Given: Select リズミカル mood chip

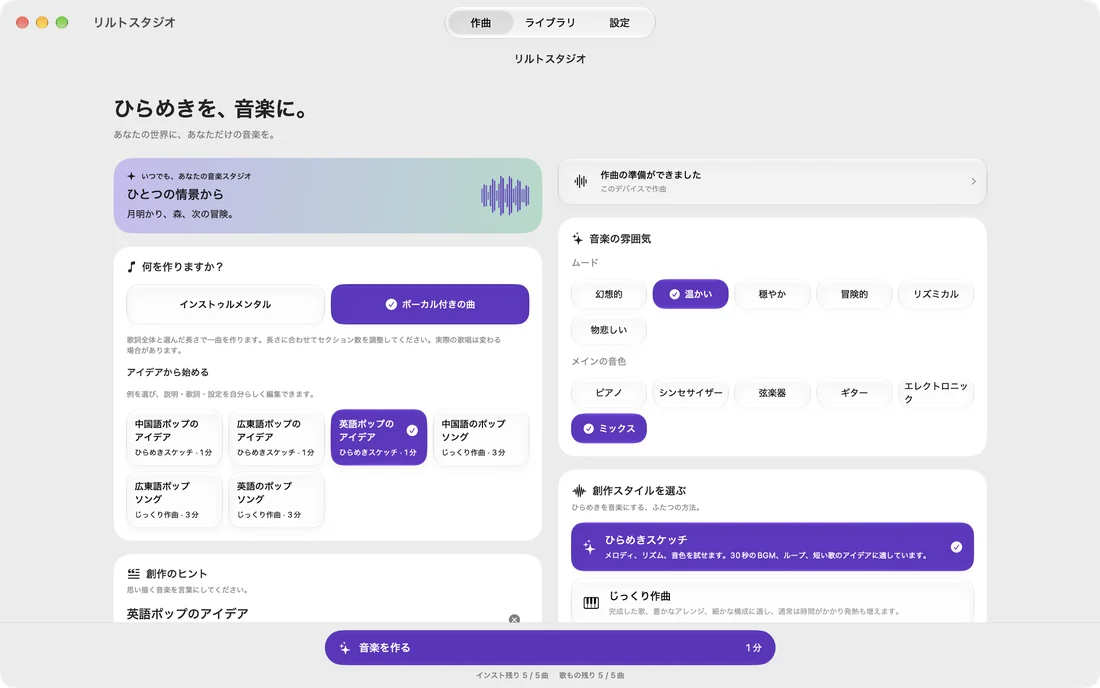Looking at the screenshot, I should click(936, 294).
